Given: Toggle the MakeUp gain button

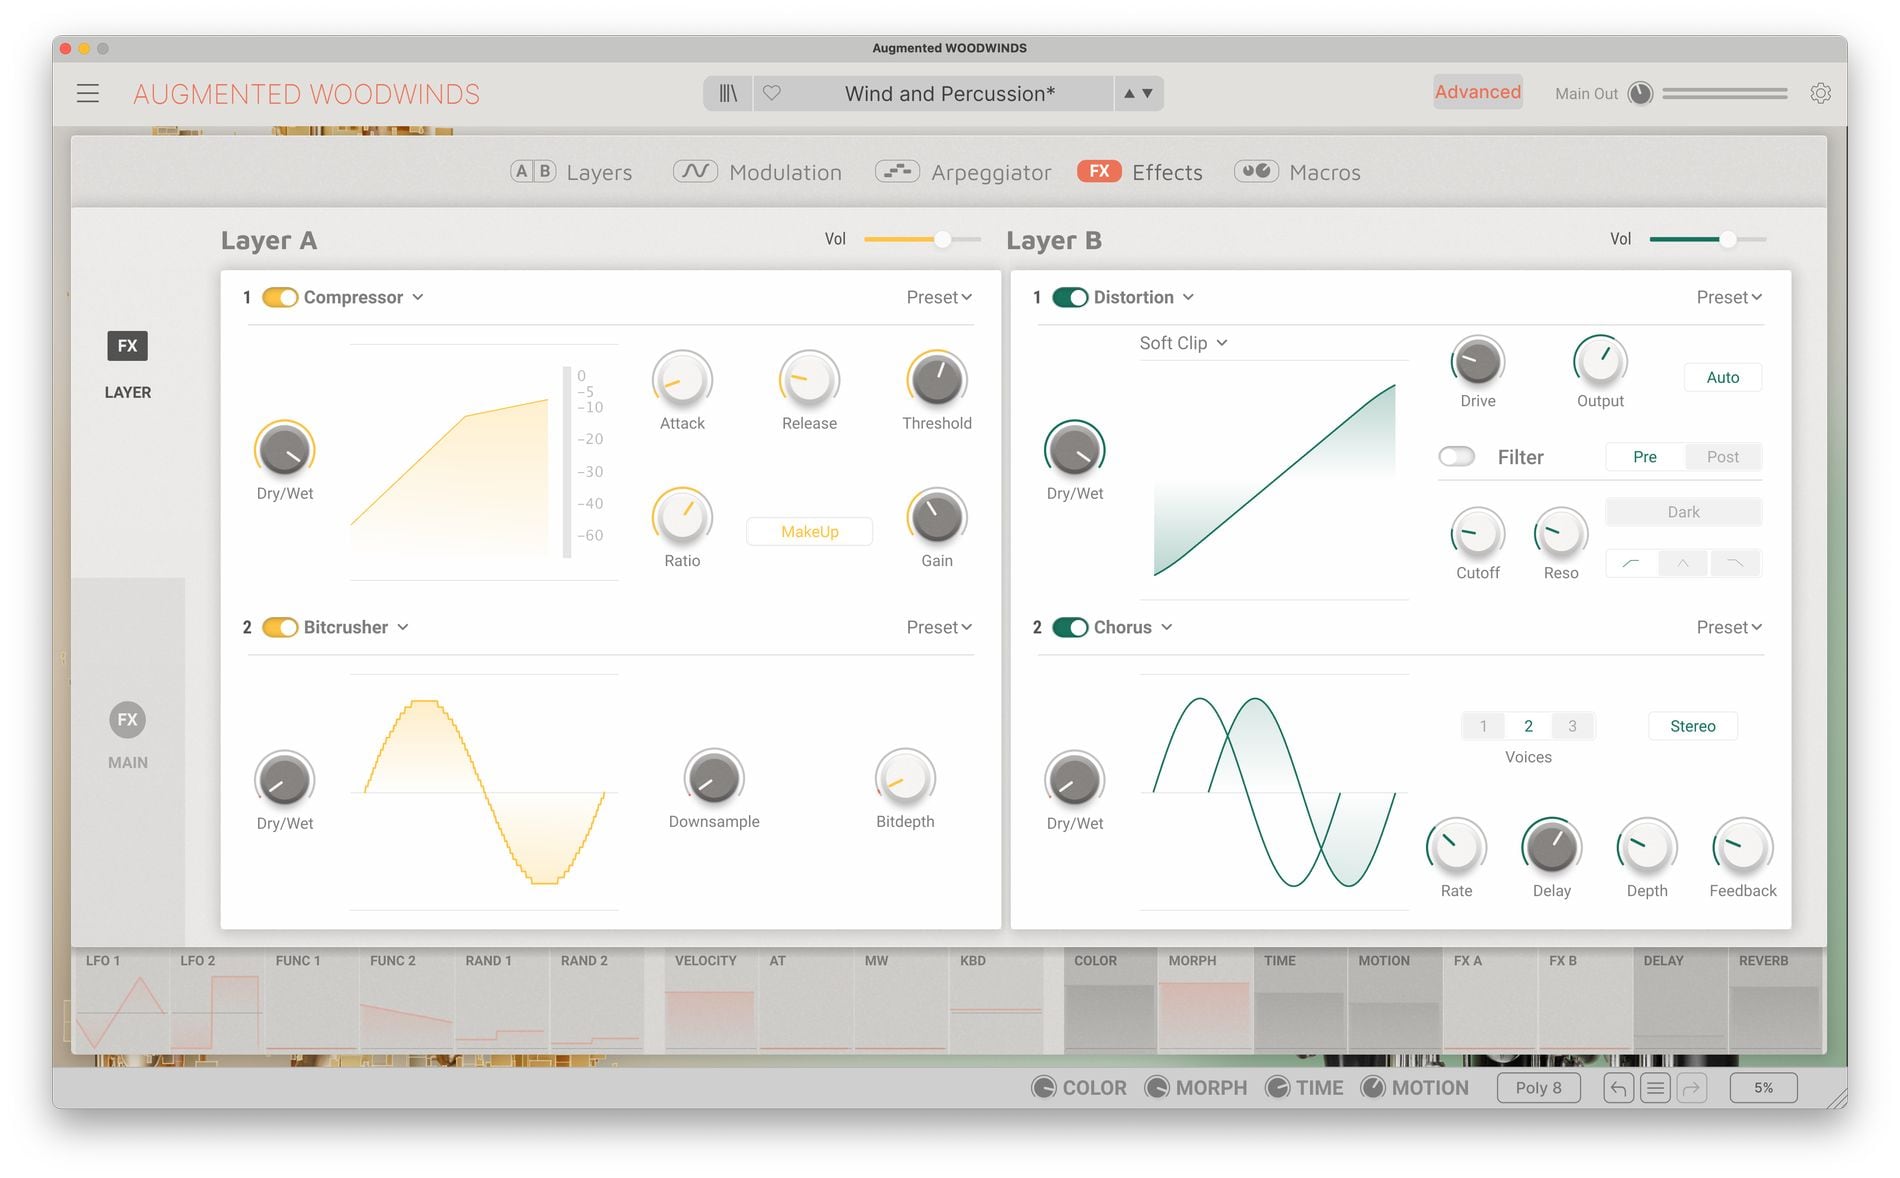Looking at the screenshot, I should (x=809, y=532).
